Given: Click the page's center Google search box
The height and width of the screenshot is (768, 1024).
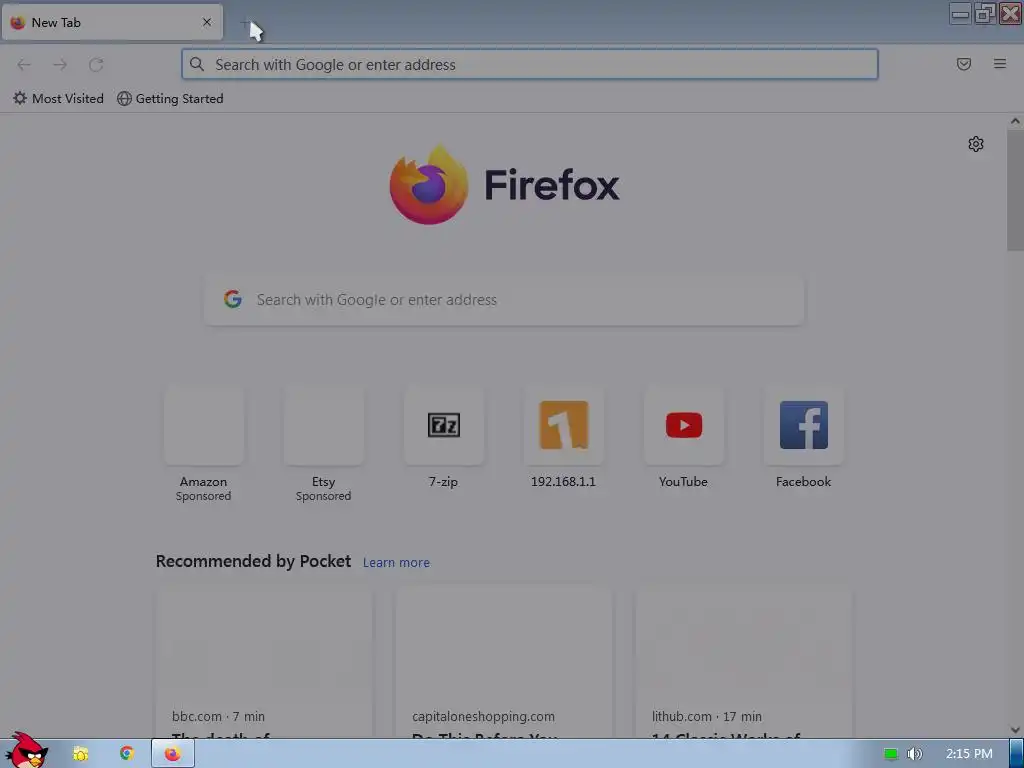Looking at the screenshot, I should (504, 300).
